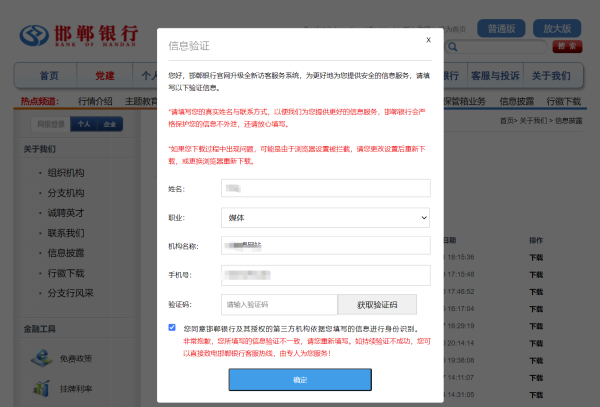Open 组织机构 in the sidebar
This screenshot has height=407, width=600.
point(66,173)
